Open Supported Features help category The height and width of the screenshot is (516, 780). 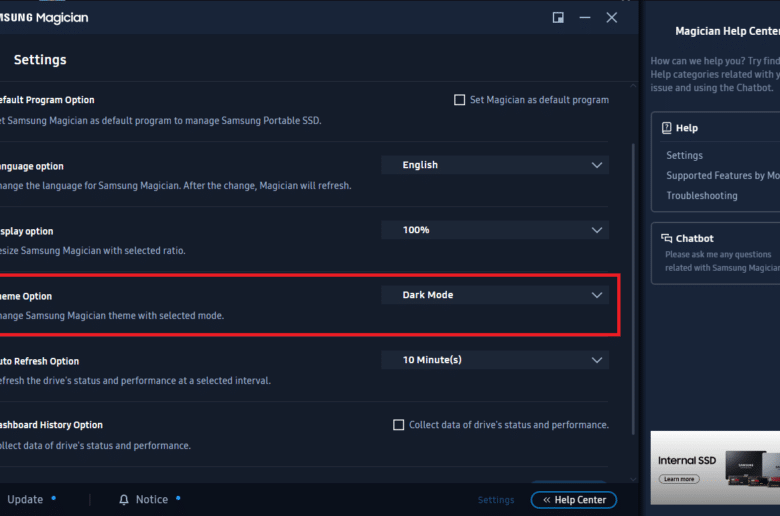click(723, 176)
